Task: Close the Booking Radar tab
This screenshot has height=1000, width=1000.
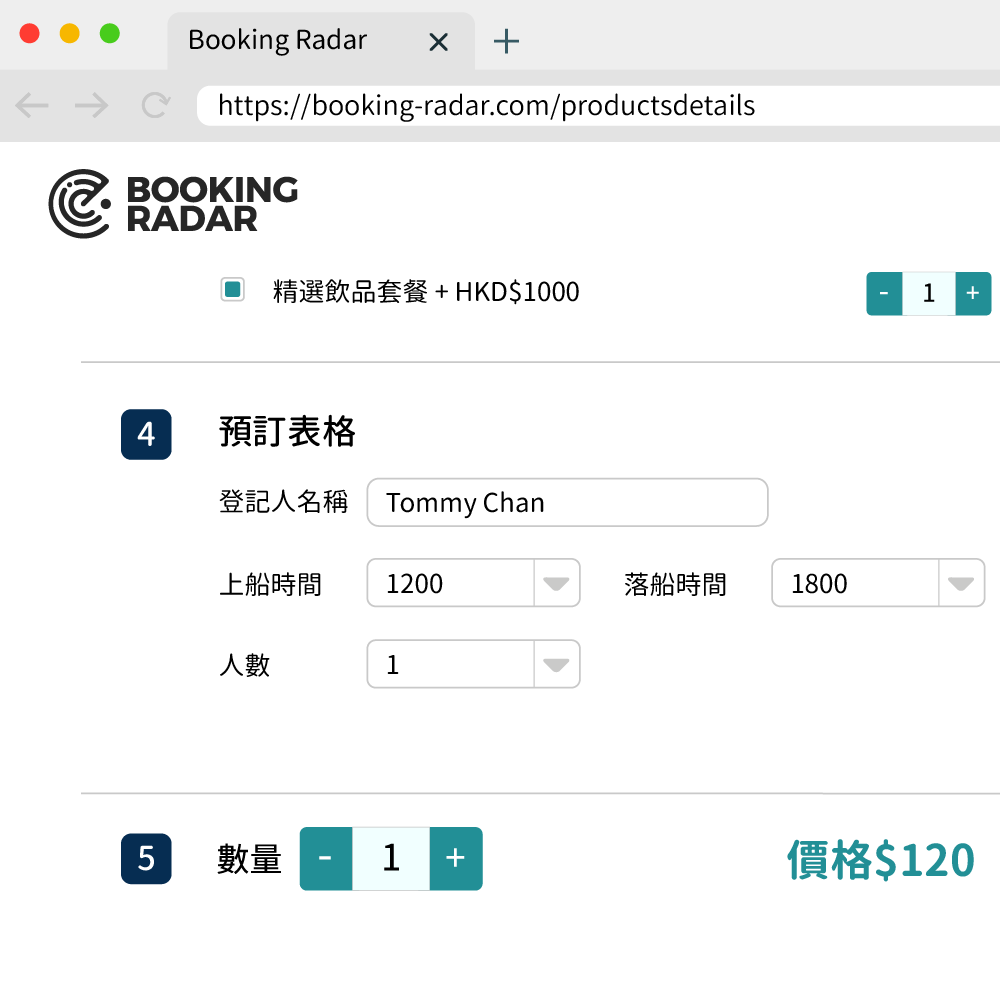Action: point(439,42)
